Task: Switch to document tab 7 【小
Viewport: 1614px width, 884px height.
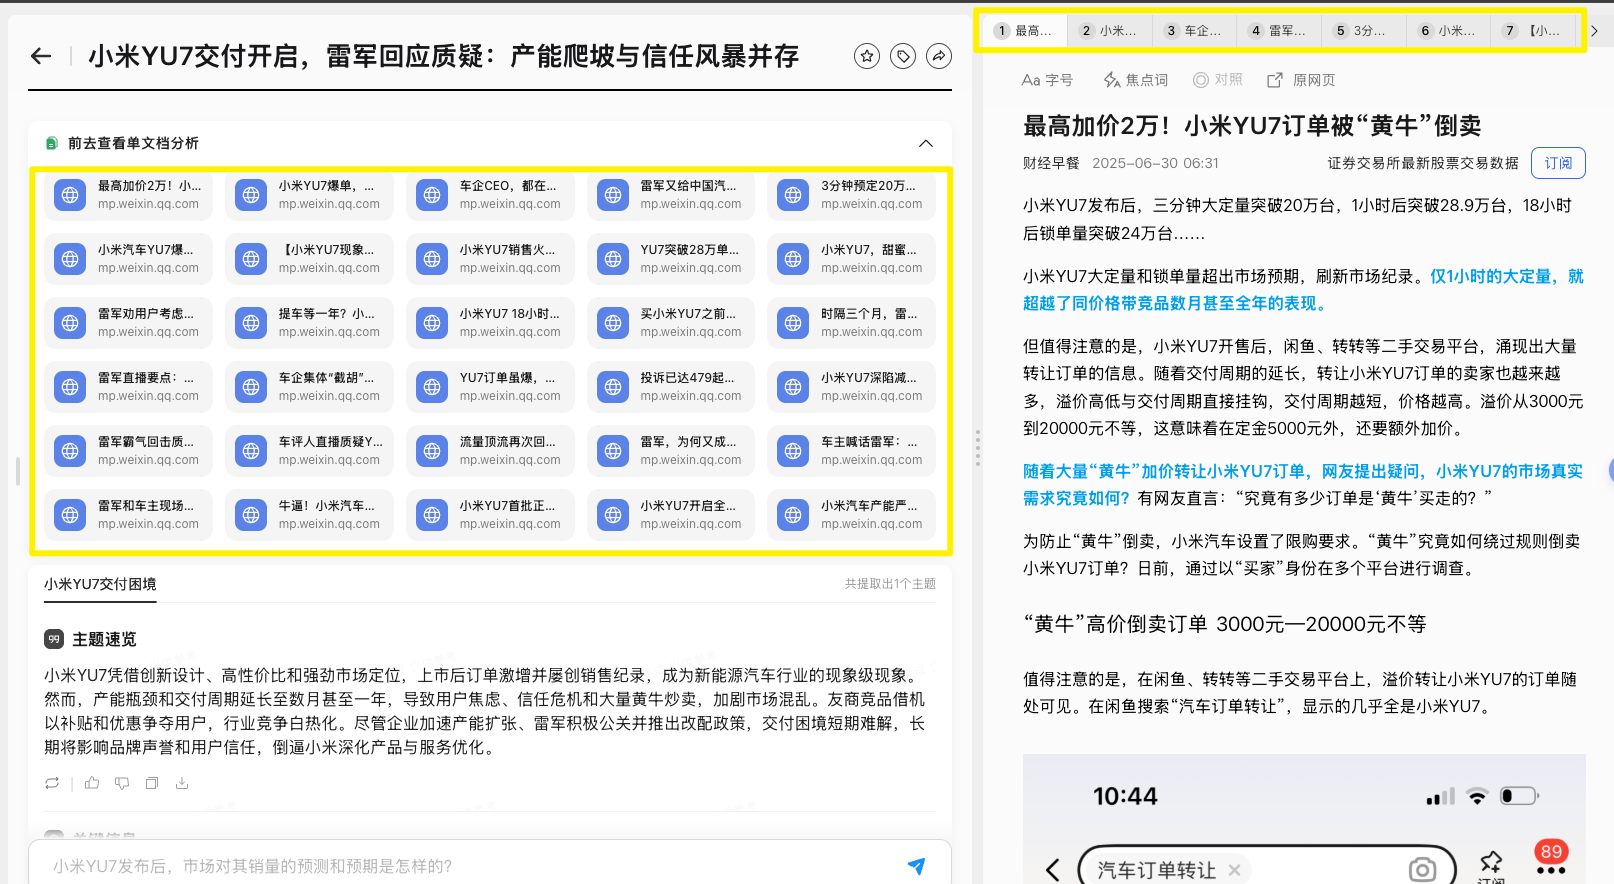Action: click(1533, 31)
